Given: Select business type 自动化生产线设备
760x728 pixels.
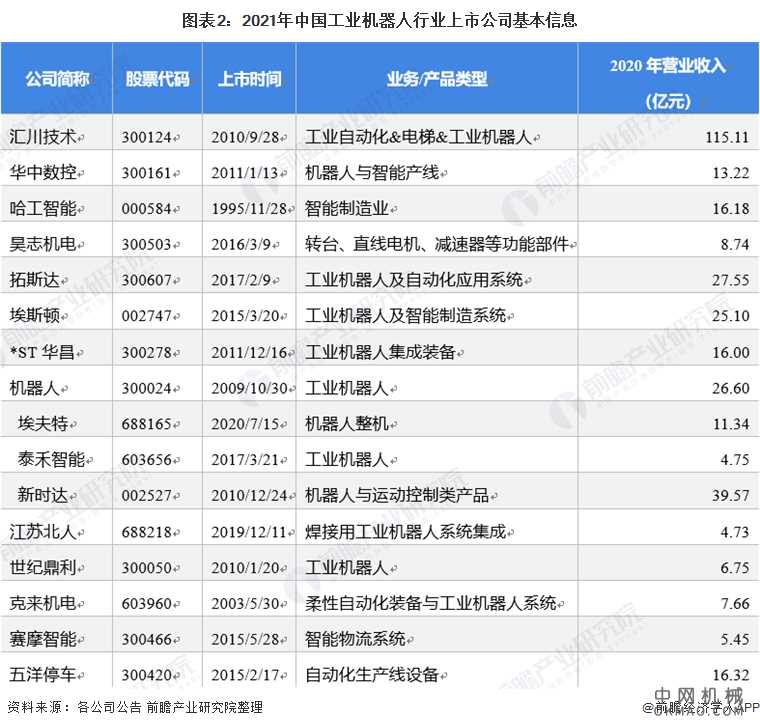Looking at the screenshot, I should [372, 675].
